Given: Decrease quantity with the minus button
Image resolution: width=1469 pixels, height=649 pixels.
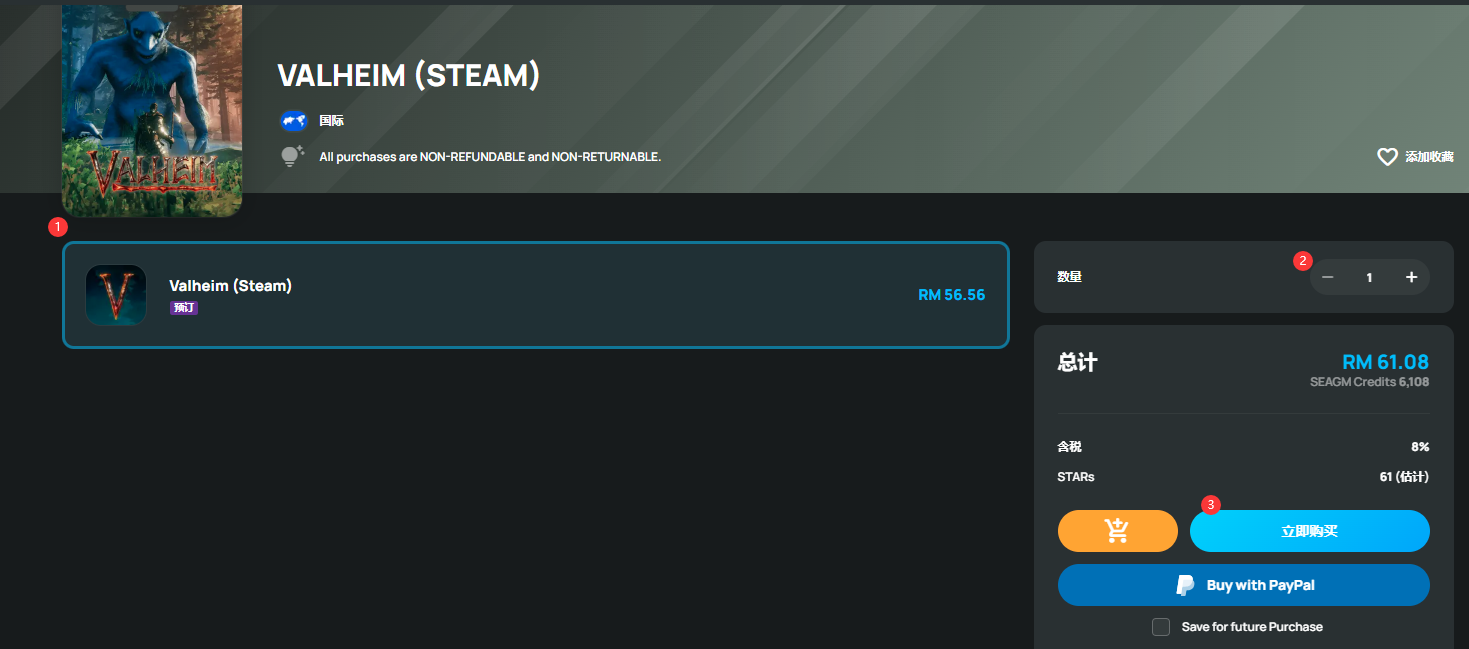Looking at the screenshot, I should tap(1328, 277).
